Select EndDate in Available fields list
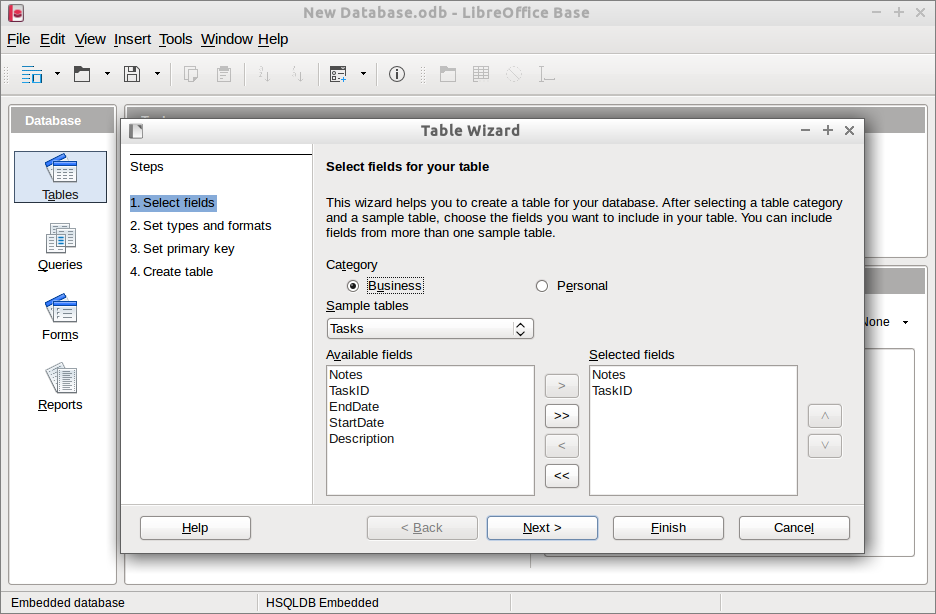 pyautogui.click(x=354, y=407)
